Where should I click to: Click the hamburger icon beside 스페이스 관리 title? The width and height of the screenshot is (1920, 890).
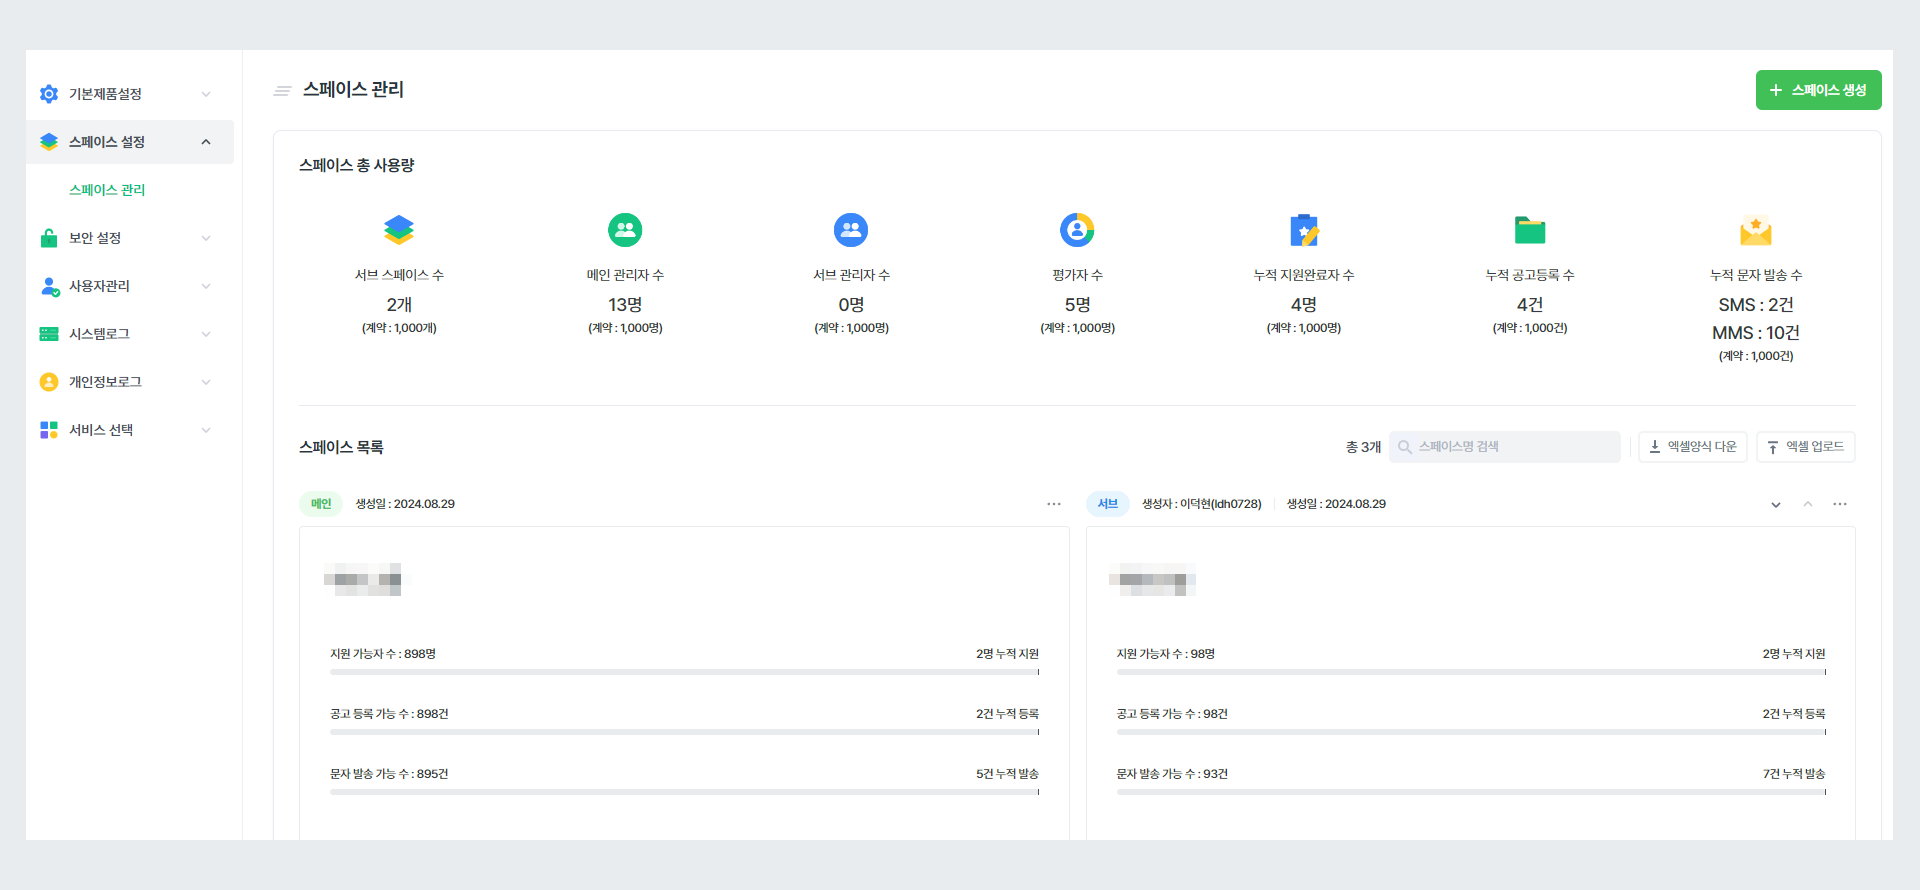click(282, 91)
